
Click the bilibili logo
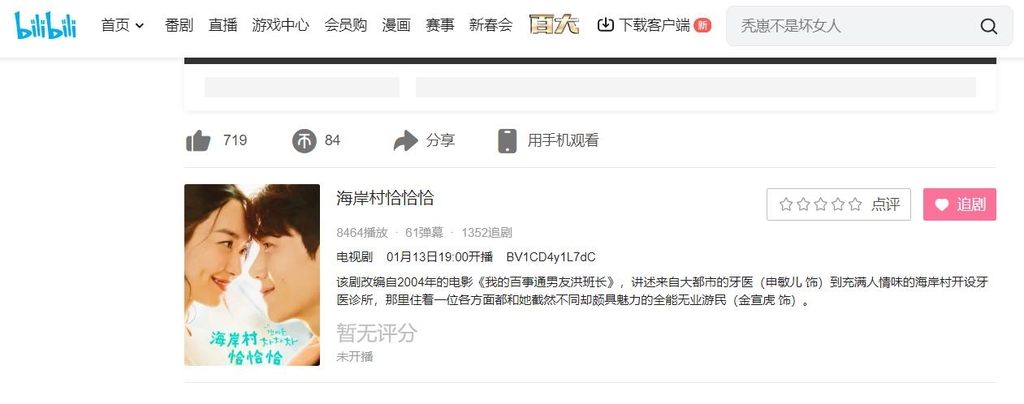coord(46,25)
